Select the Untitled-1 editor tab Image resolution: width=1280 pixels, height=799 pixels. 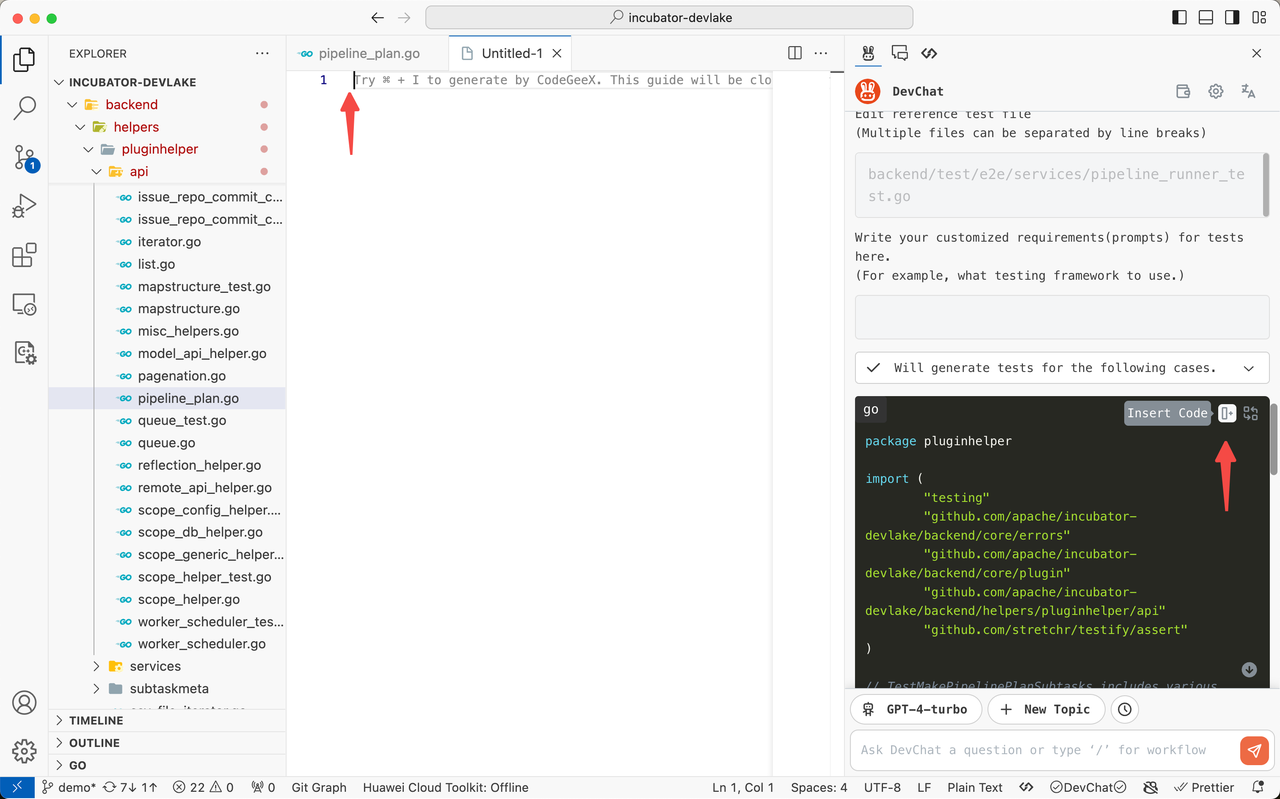(x=511, y=53)
